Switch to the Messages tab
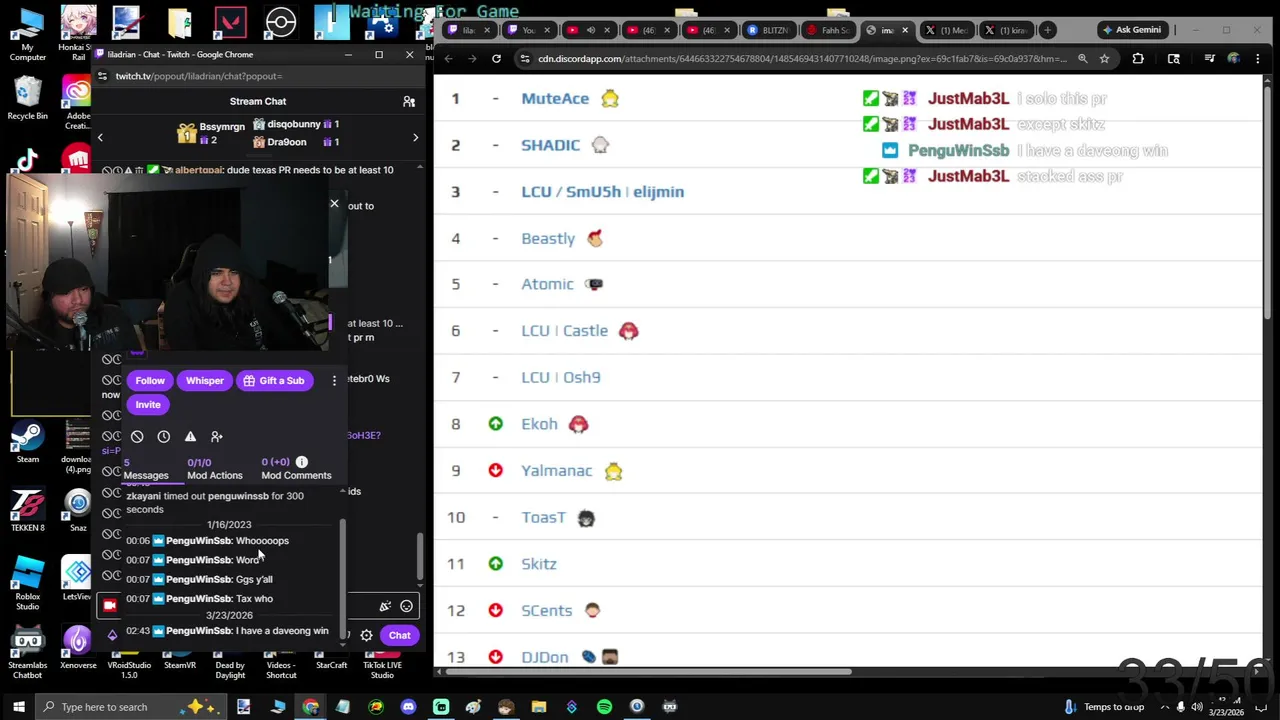The image size is (1280, 720). [146, 469]
